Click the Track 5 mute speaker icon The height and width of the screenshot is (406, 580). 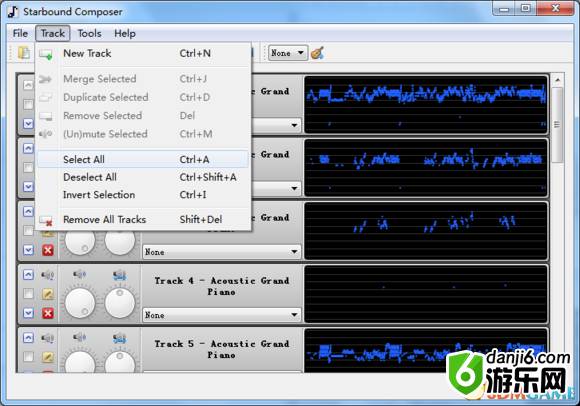click(48, 338)
